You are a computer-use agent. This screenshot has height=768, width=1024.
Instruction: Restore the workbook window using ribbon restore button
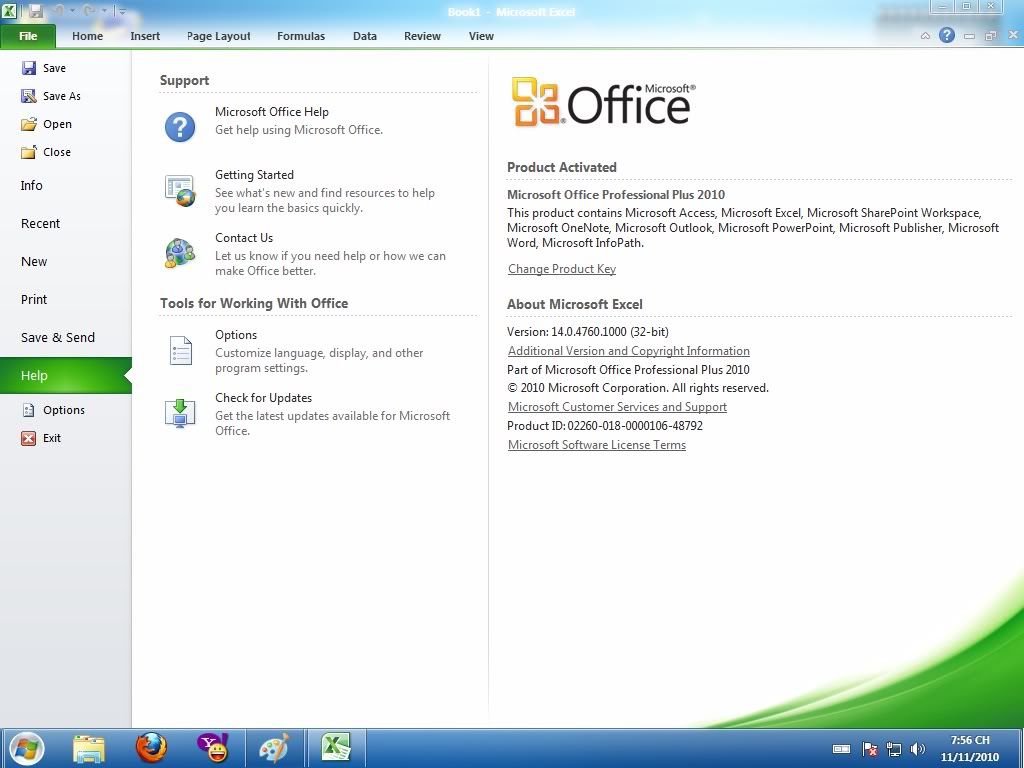pyautogui.click(x=991, y=37)
